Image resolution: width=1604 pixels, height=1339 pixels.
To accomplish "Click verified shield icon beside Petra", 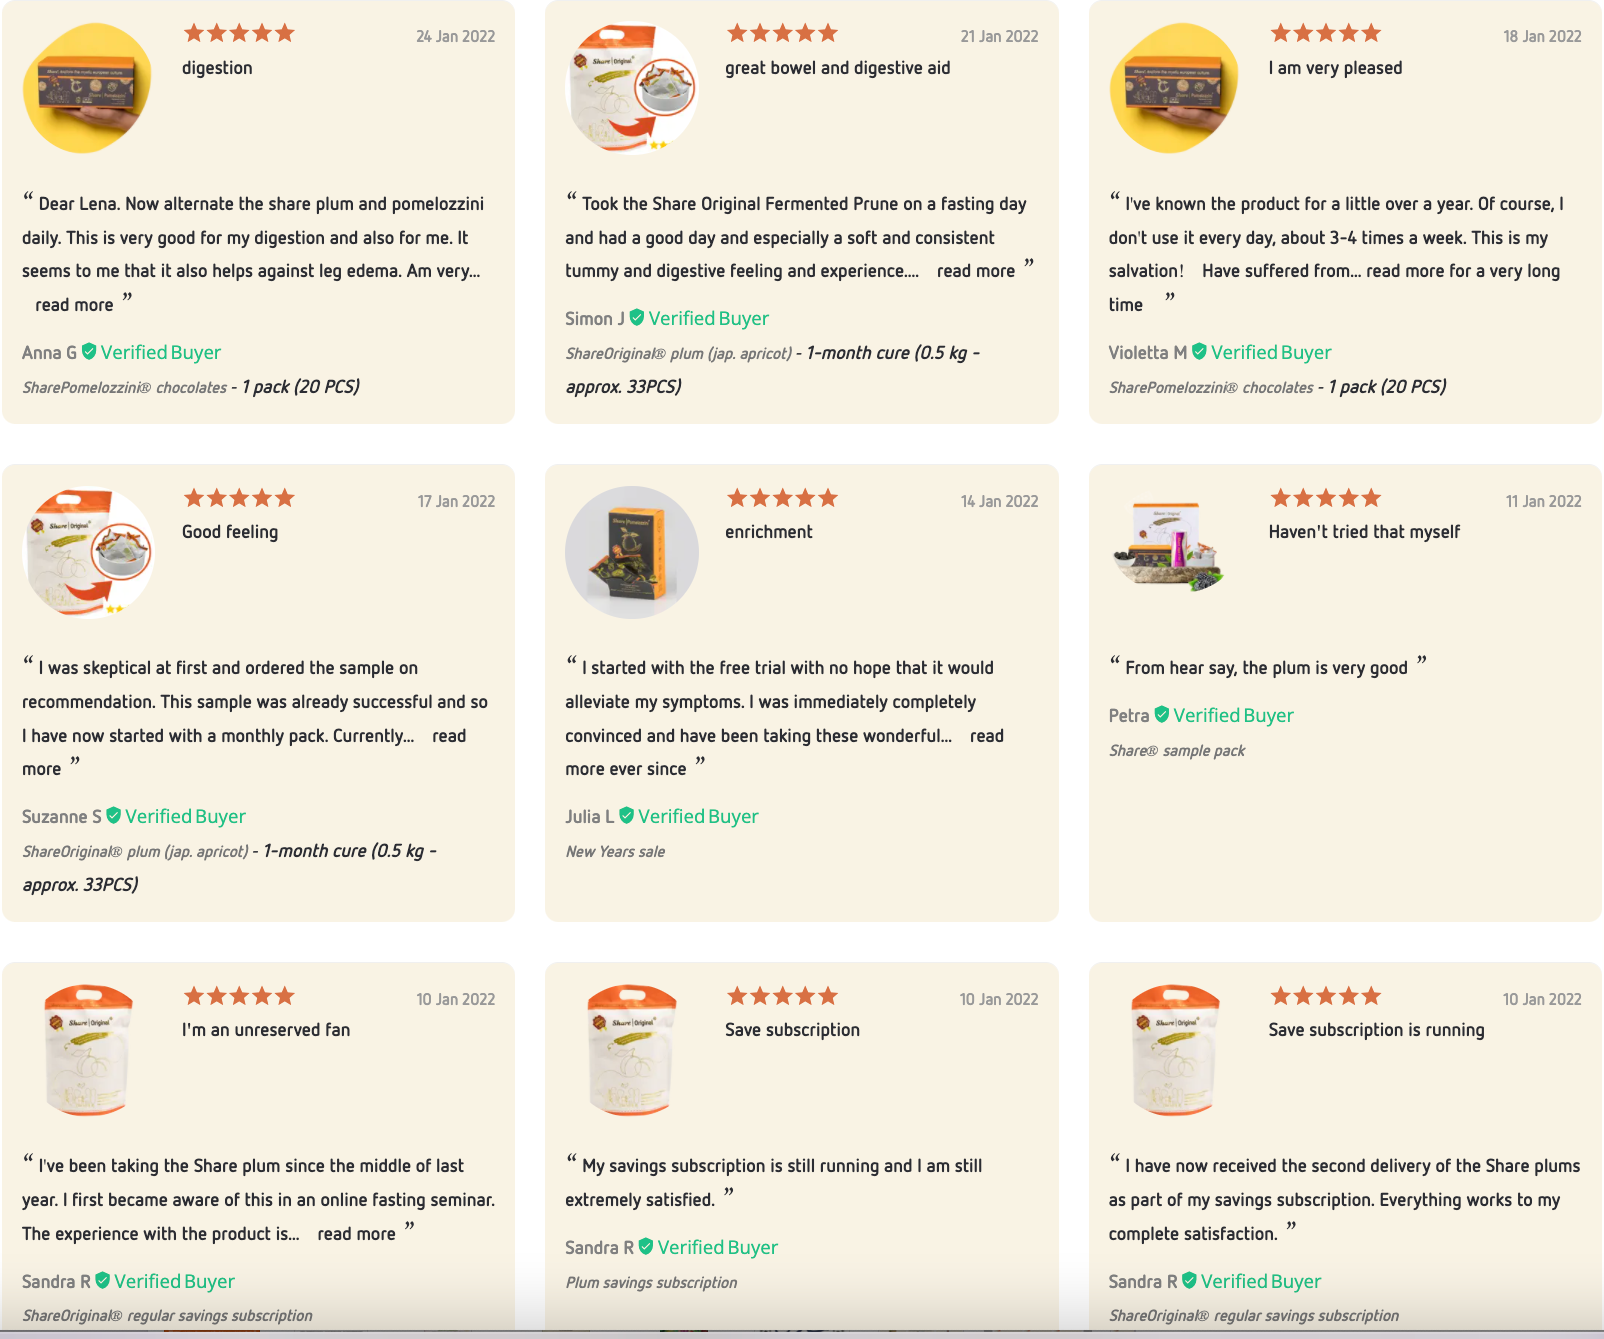I will tap(1162, 714).
